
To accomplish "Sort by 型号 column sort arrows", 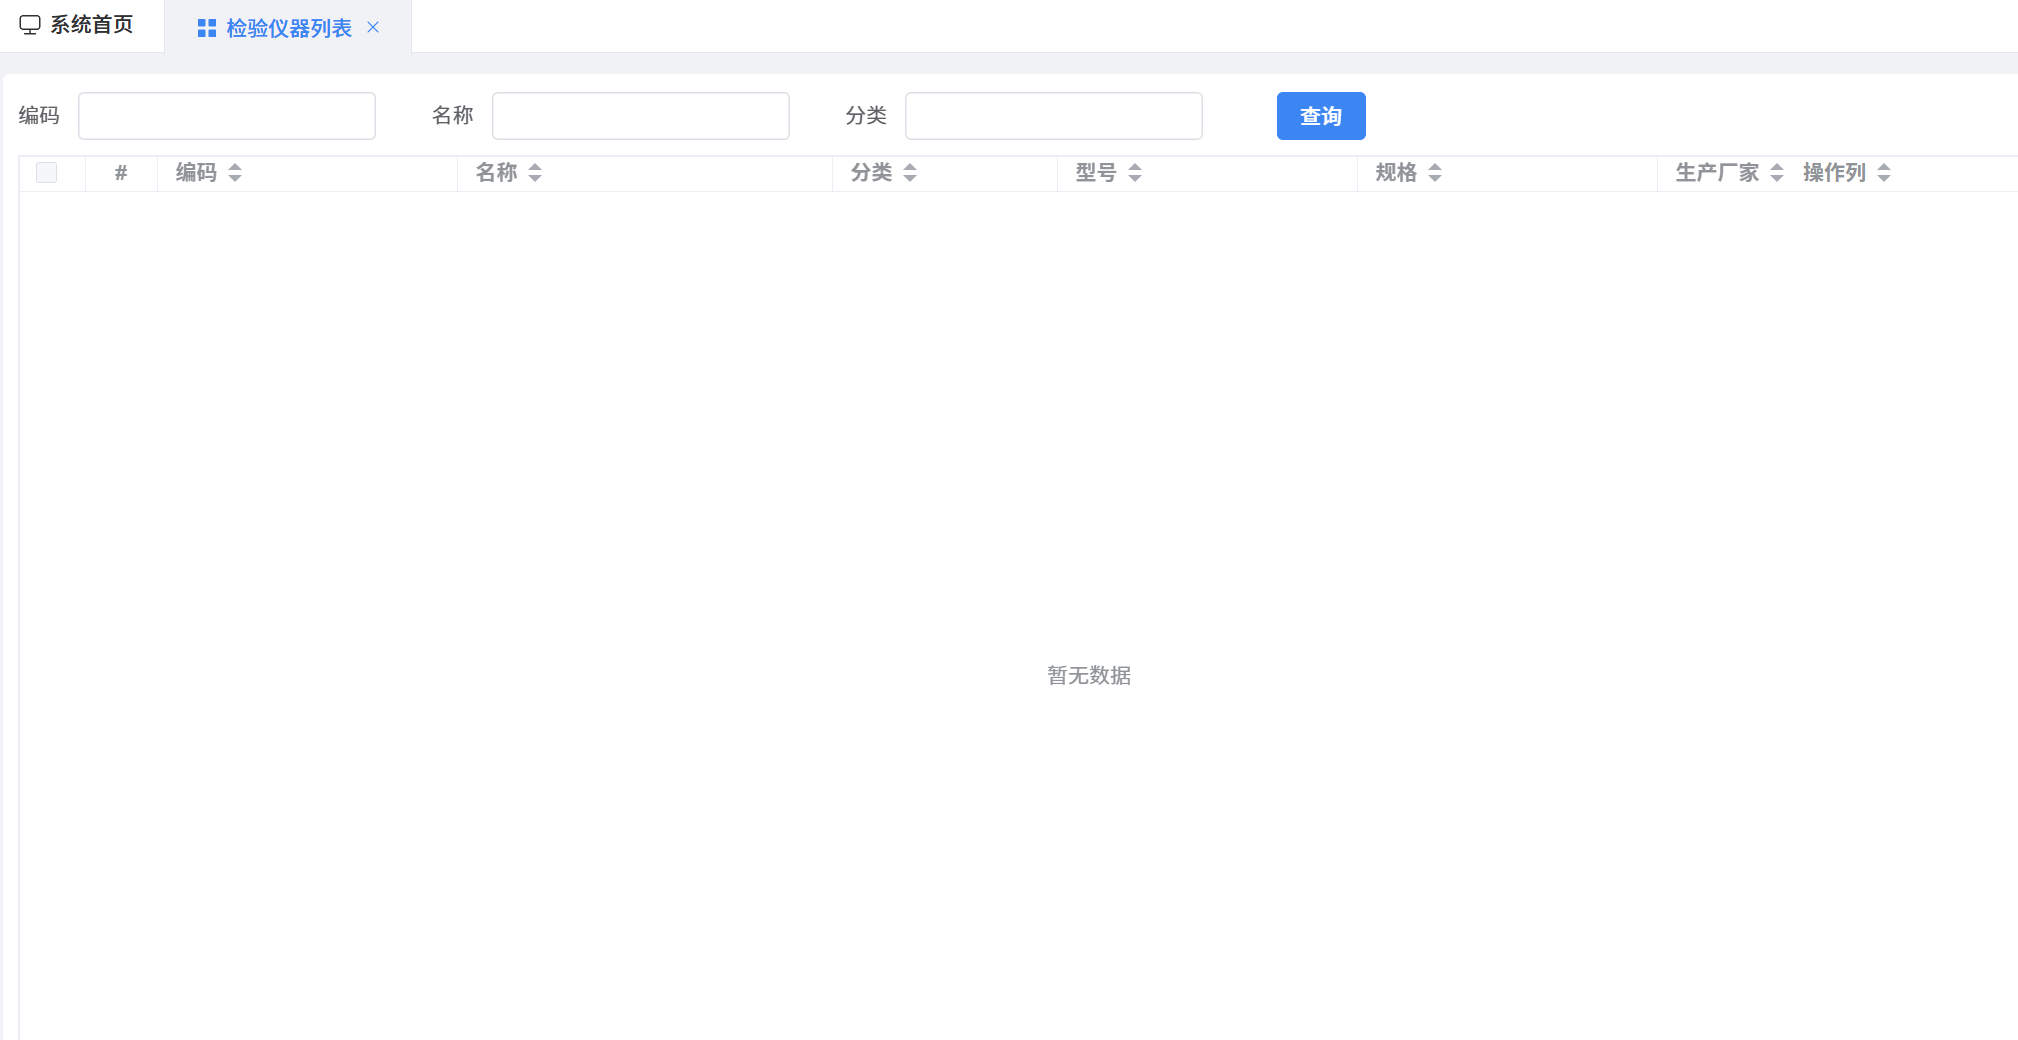I will (x=1135, y=173).
